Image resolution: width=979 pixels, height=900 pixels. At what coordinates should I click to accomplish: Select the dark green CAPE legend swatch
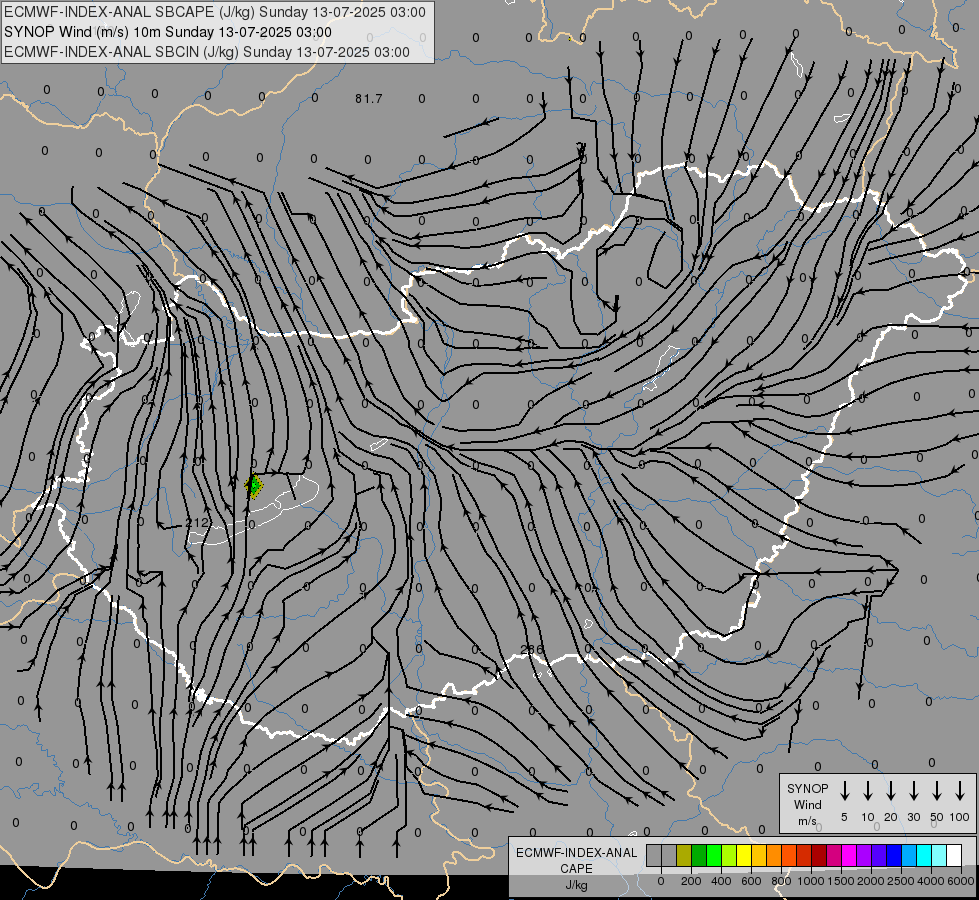(699, 855)
